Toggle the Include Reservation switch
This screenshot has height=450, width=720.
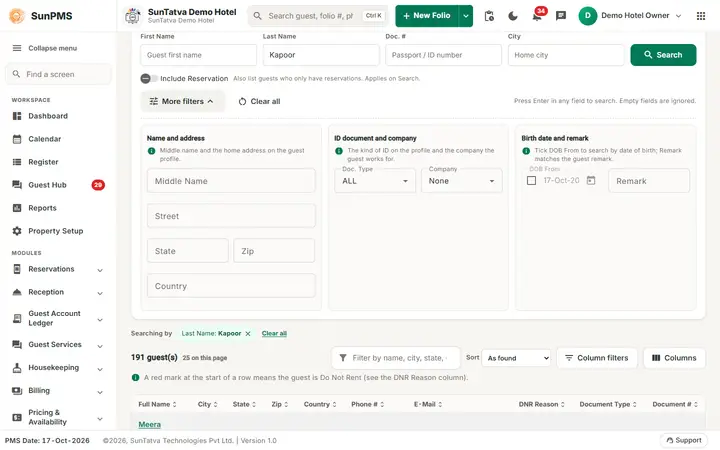(149, 79)
